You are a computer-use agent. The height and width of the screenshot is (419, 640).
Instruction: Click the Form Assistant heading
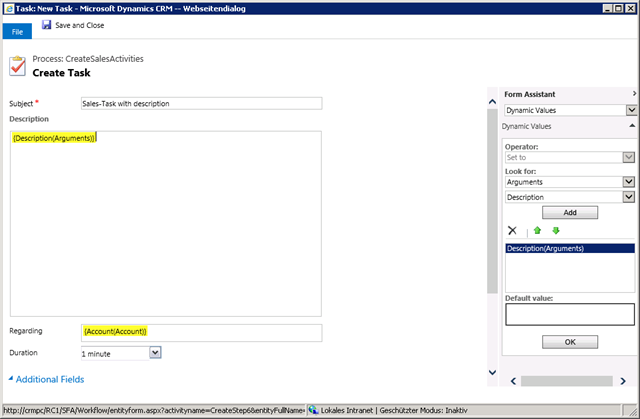(529, 94)
